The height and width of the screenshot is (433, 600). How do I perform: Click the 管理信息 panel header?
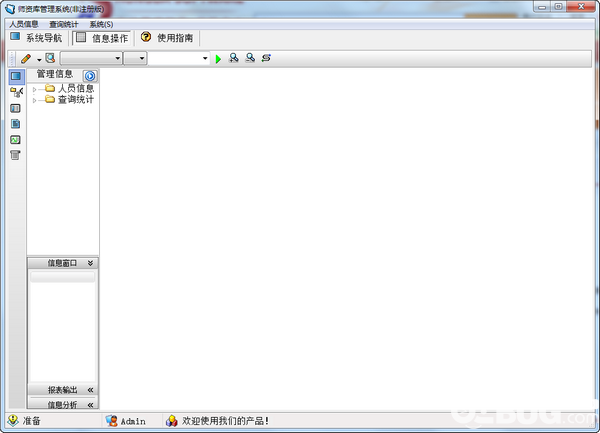click(55, 74)
